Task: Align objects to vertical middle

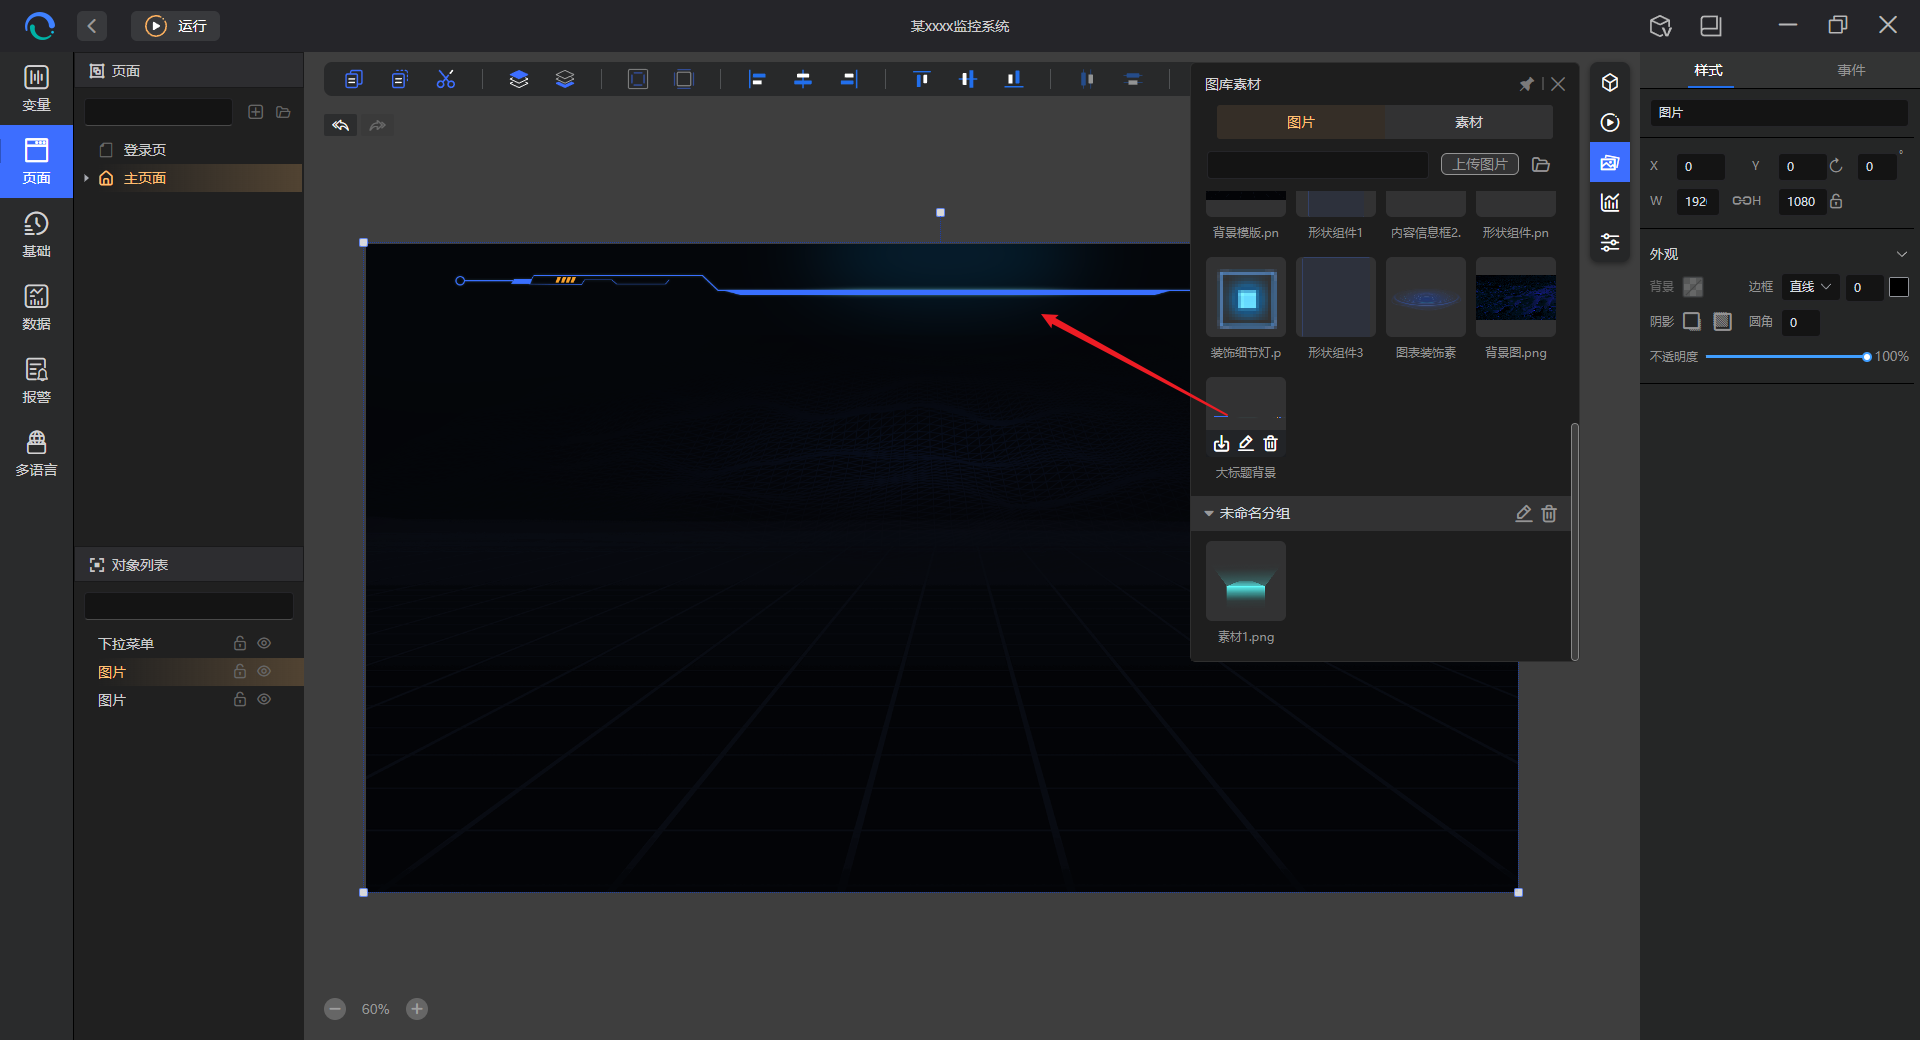Action: coord(968,79)
